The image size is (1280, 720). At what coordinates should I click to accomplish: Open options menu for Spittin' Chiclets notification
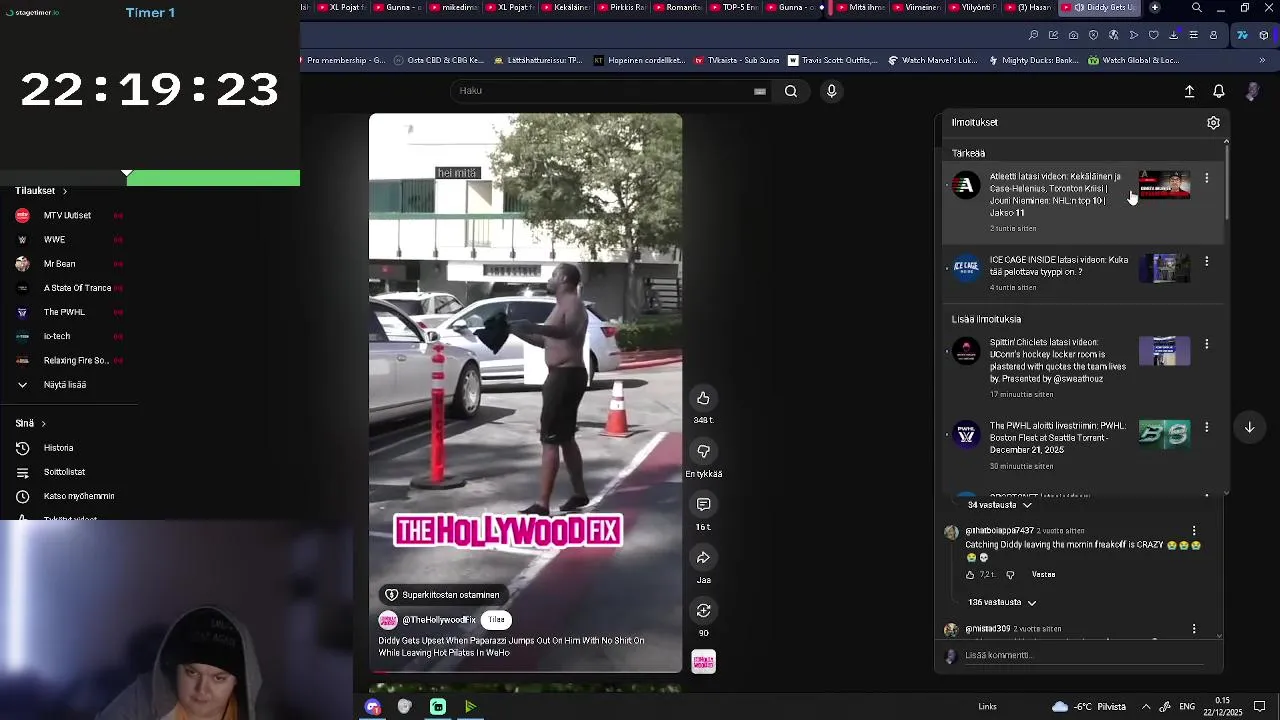click(x=1206, y=344)
